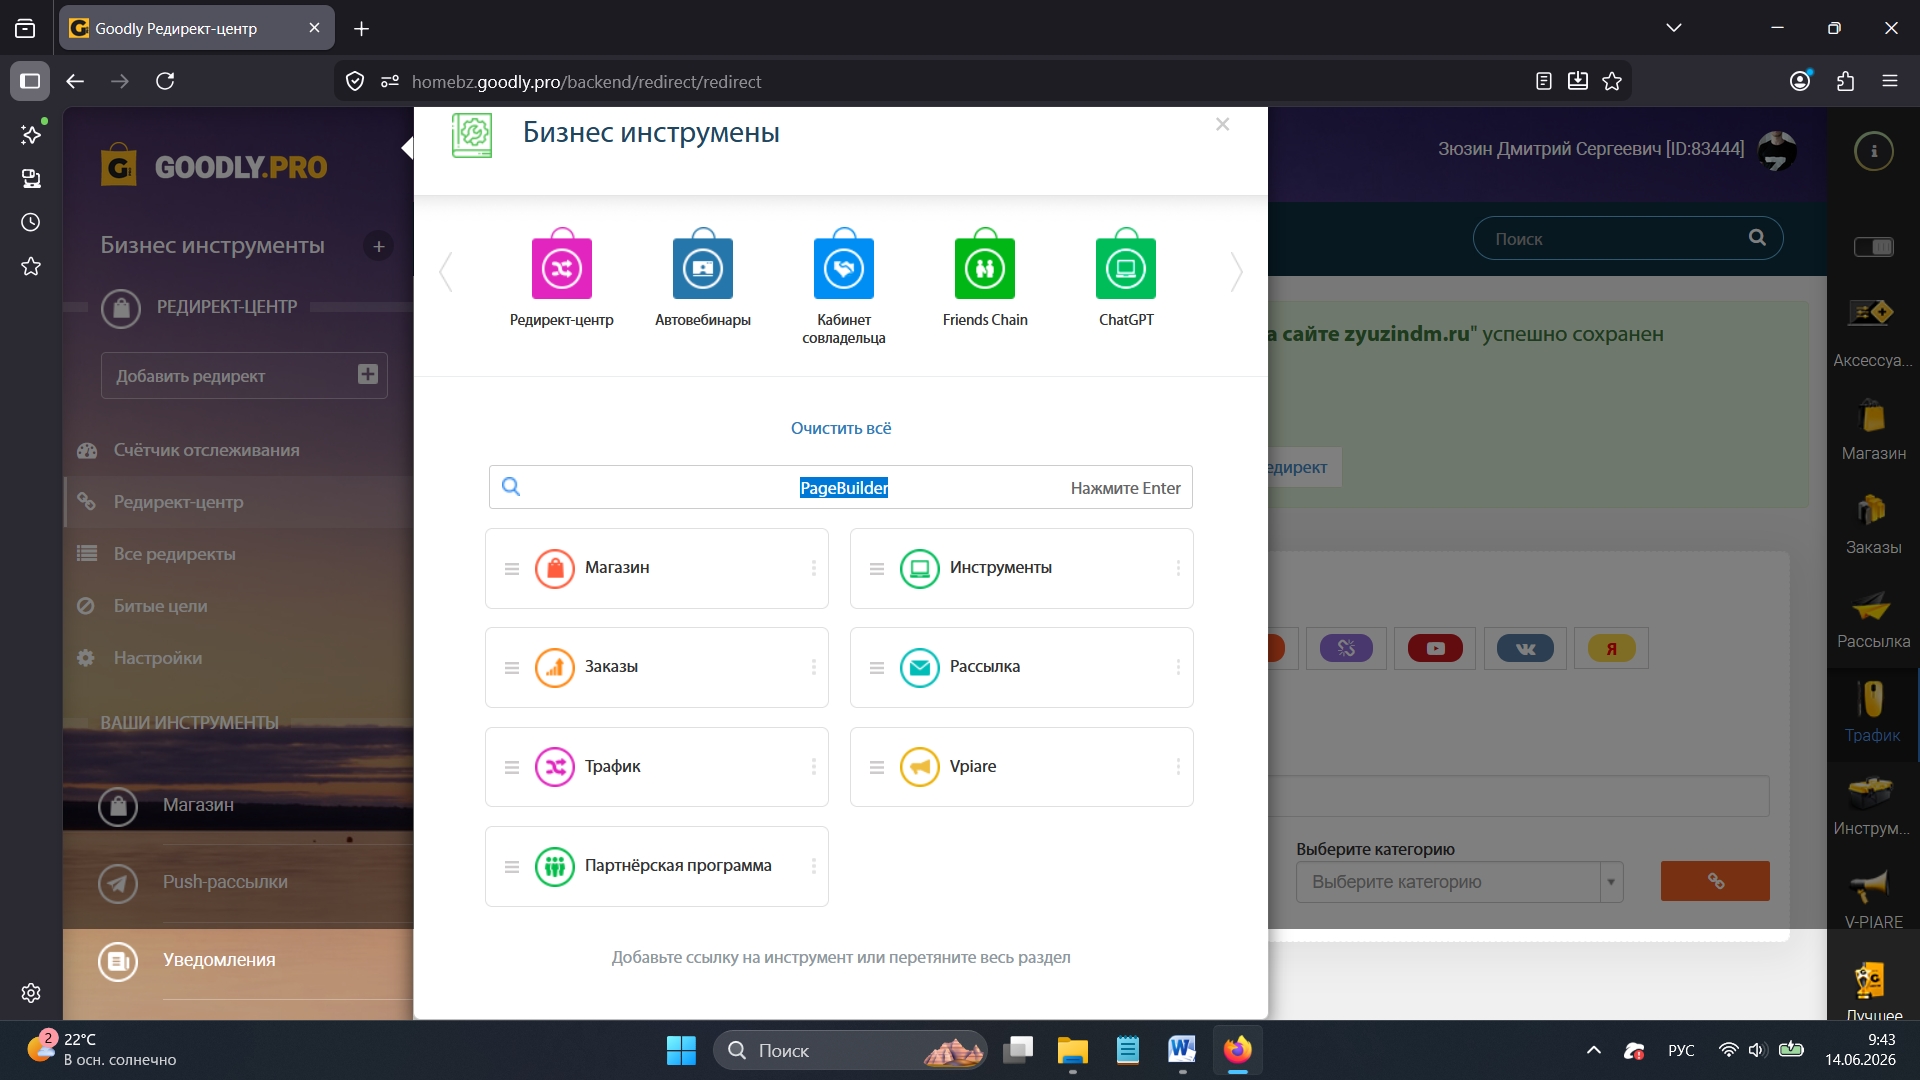The image size is (1920, 1080).
Task: Click the info icon in right panel
Action: click(x=1874, y=151)
